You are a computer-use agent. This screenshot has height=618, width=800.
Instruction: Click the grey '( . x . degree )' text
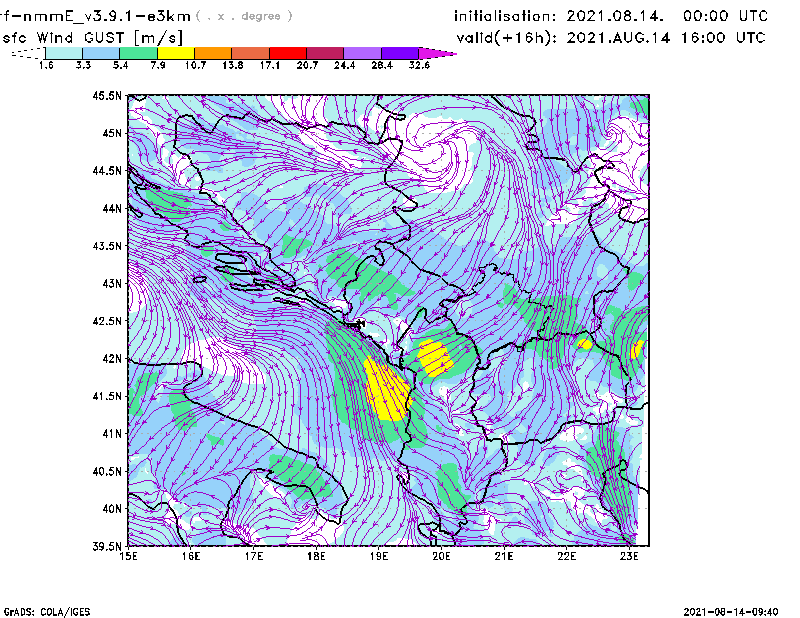[244, 16]
